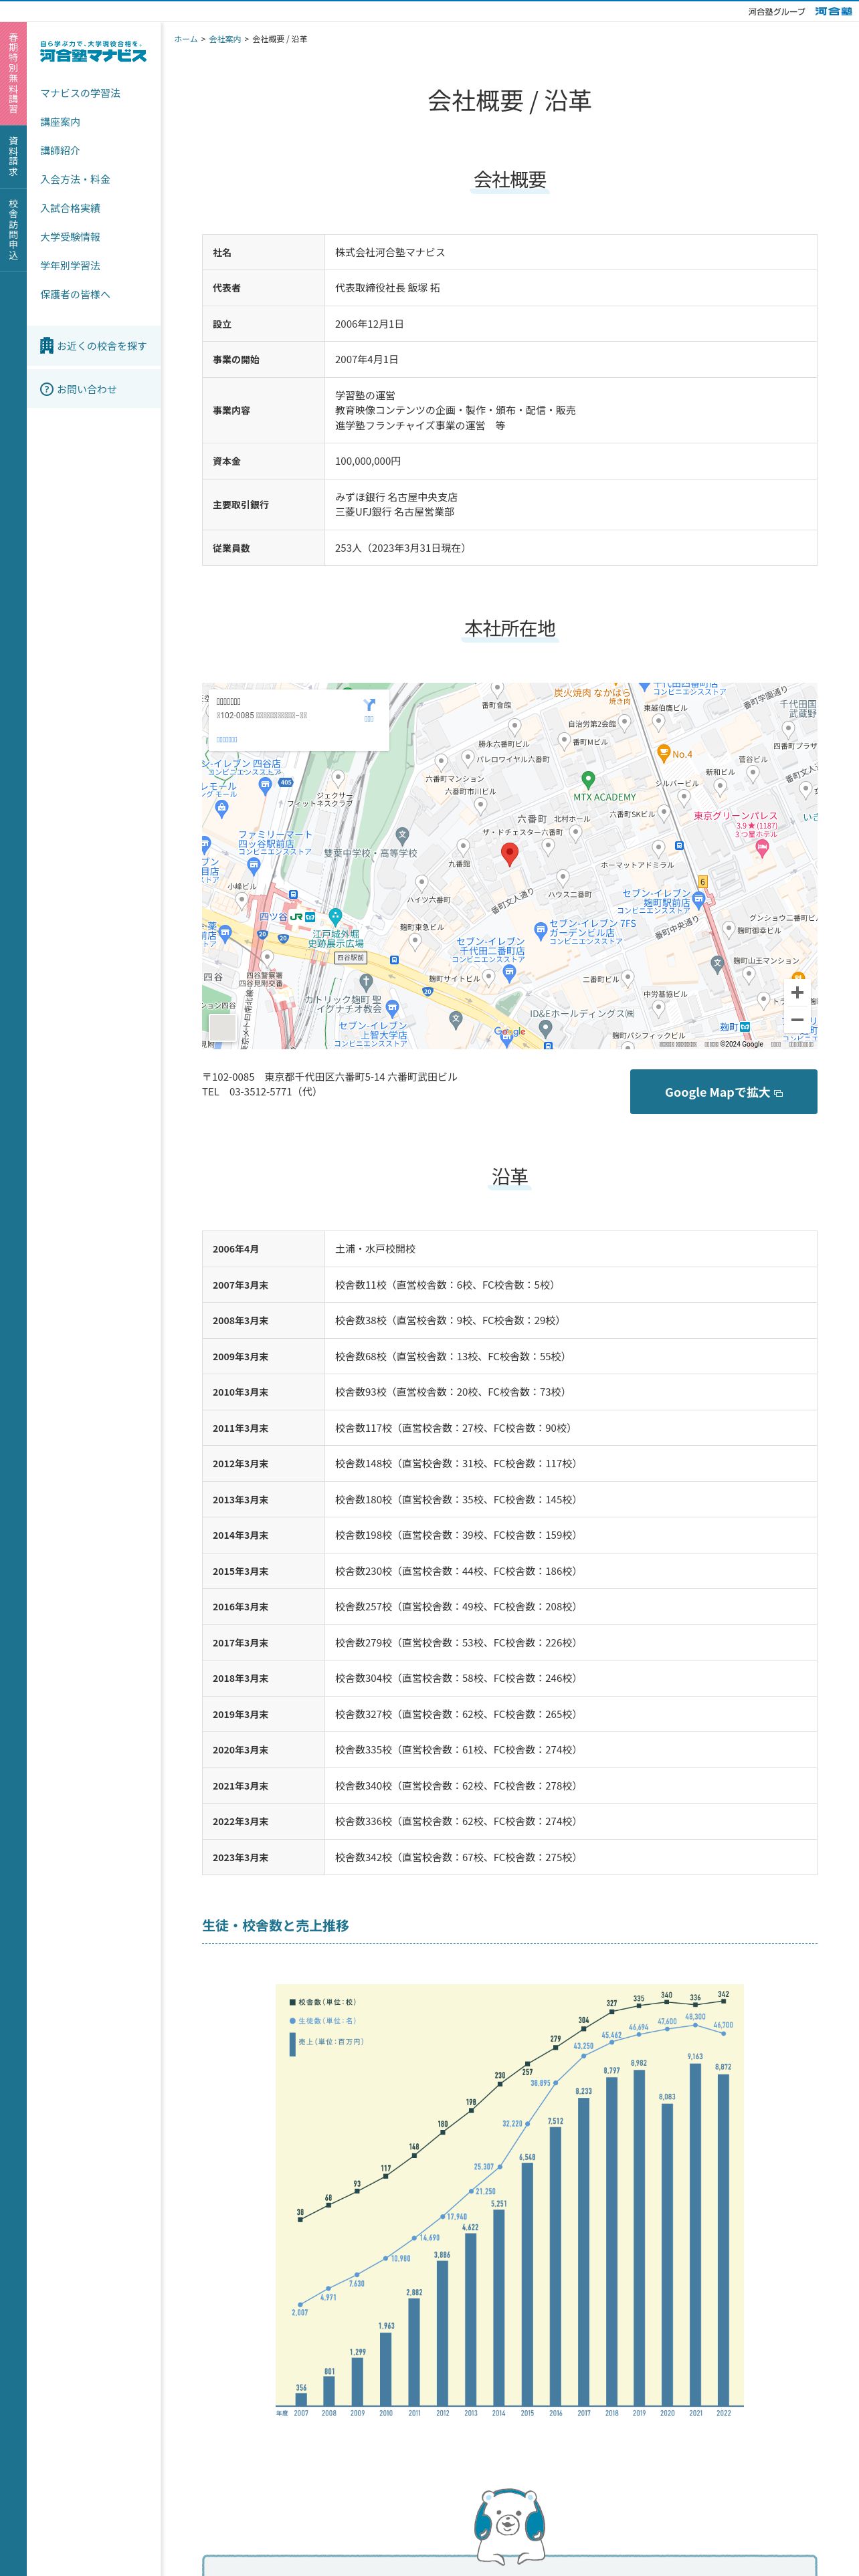Click the 生徒数 legend in the chart
859x2576 pixels.
coord(322,2021)
